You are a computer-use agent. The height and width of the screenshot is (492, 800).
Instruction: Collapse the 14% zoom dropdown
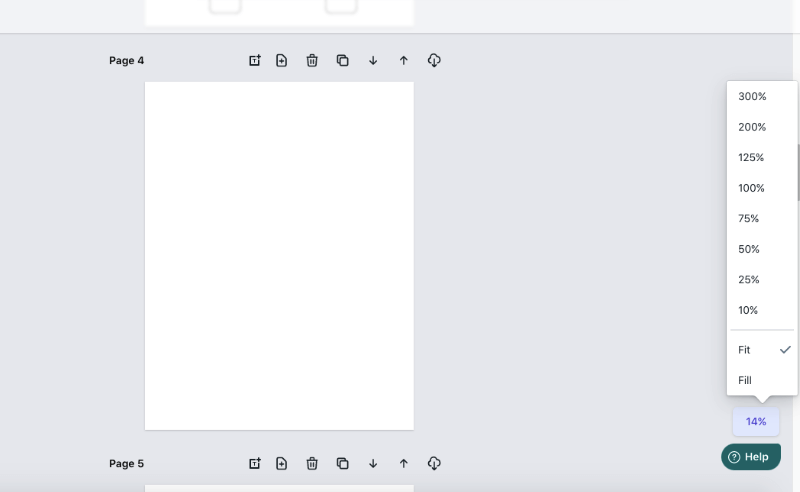[x=756, y=422]
